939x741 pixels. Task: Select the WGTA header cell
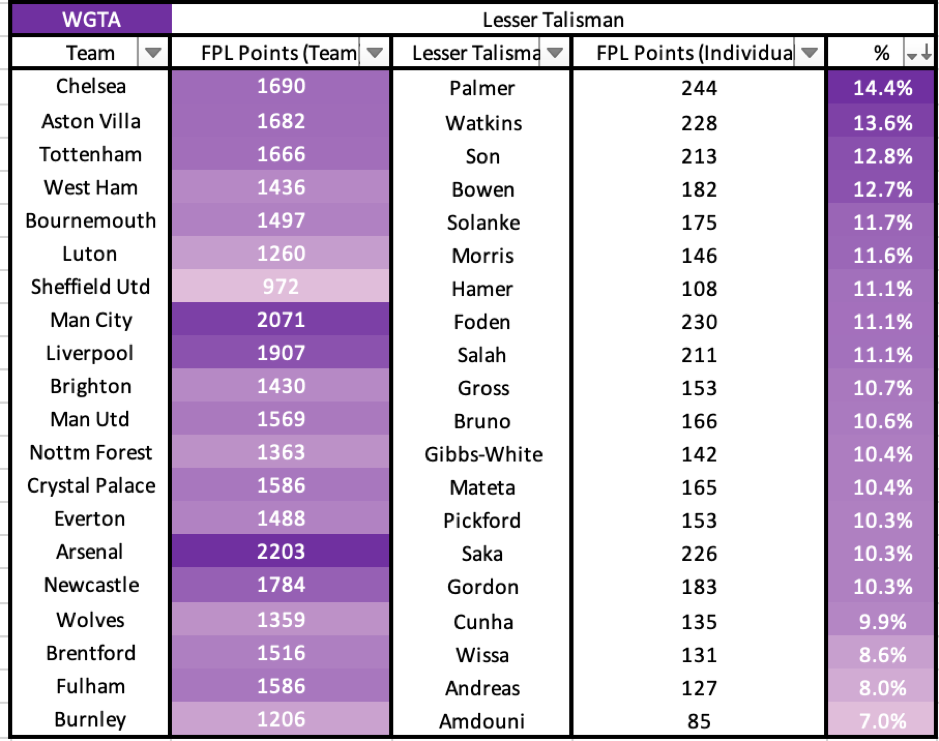86,19
